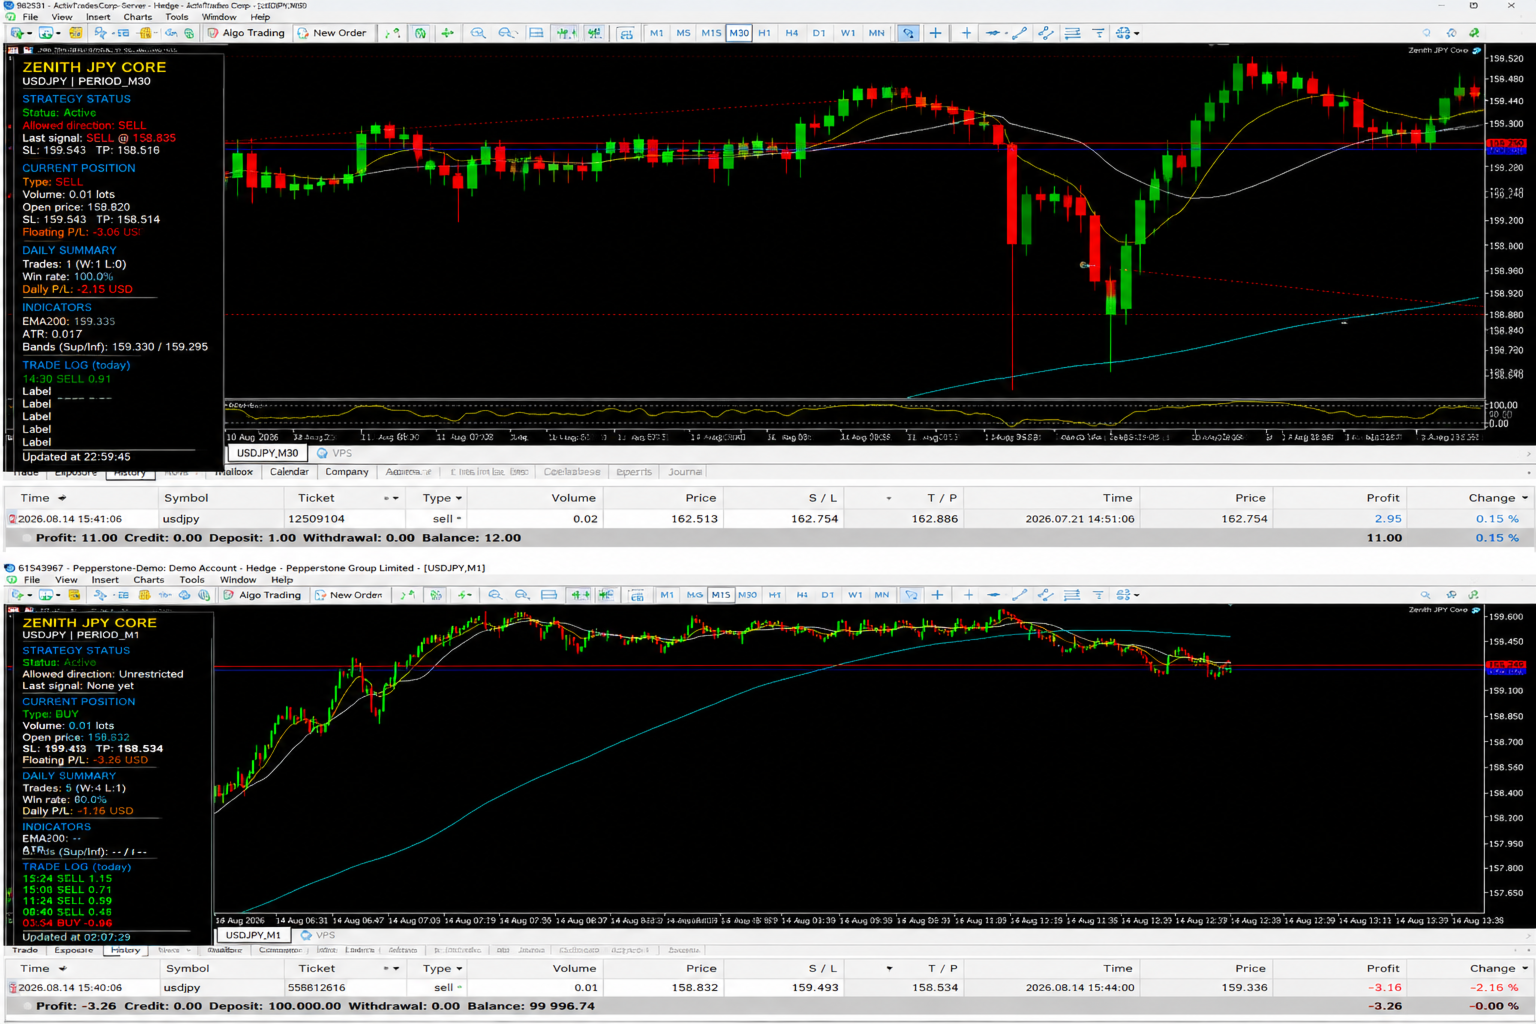Toggle Algo Trading in bottom Pepperstone window
Image resolution: width=1536 pixels, height=1024 pixels.
click(262, 595)
